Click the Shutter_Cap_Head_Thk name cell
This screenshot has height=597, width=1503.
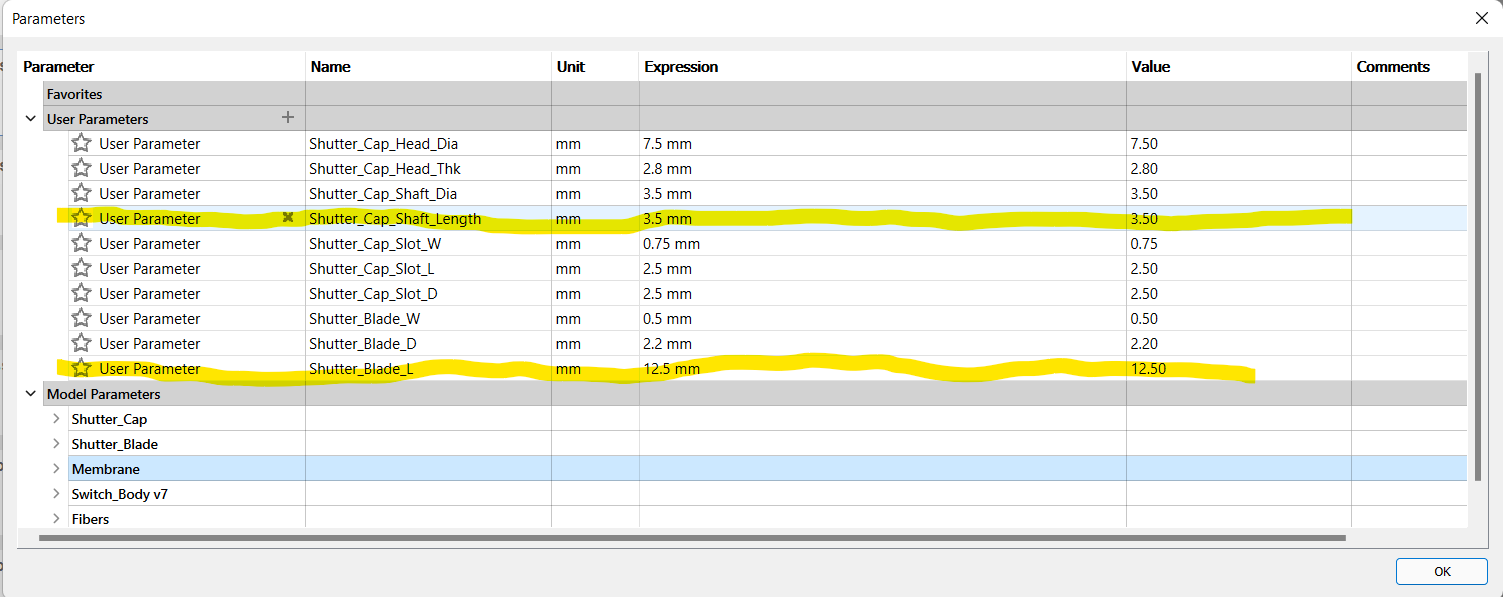(x=428, y=168)
